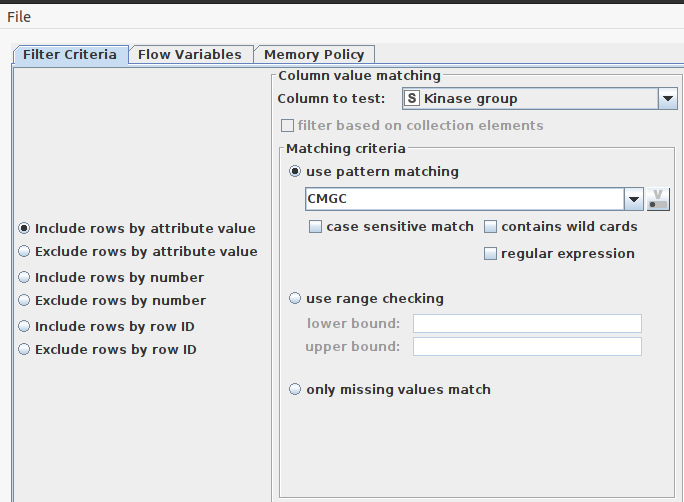
Task: Enable the regular expression checkbox
Action: (491, 254)
